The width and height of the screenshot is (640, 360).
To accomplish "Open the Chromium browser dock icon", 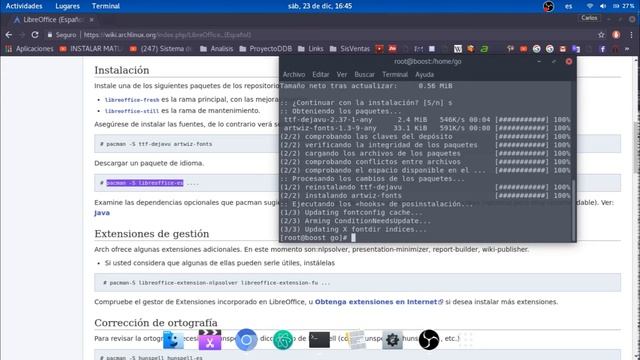I will coord(246,340).
